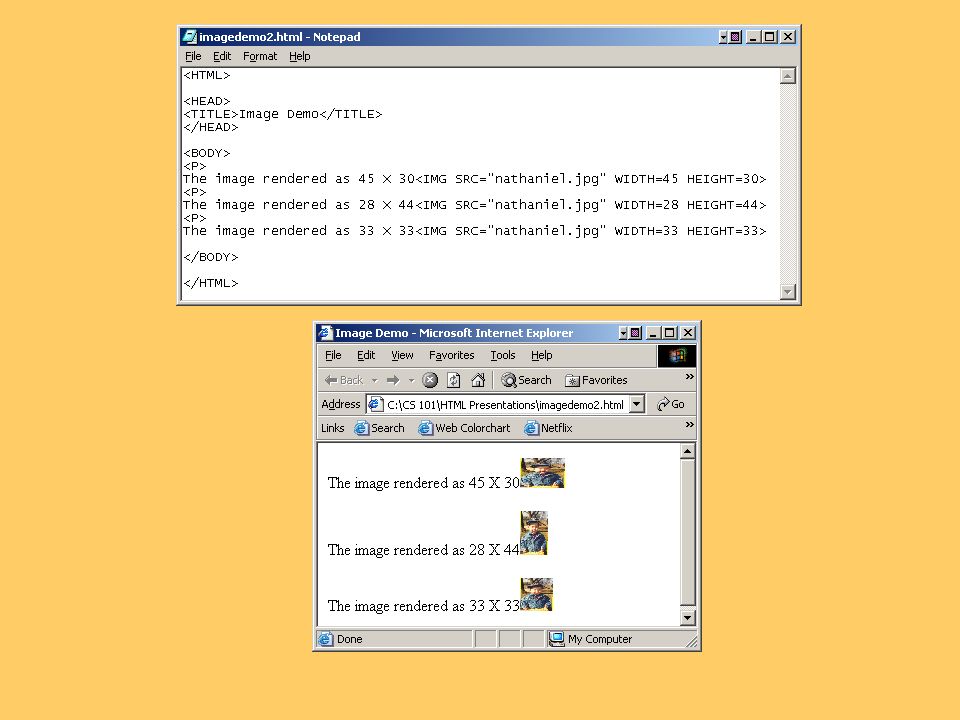This screenshot has height=720, width=960.
Task: Click the Search toolbar button with globe
Action: coord(526,380)
